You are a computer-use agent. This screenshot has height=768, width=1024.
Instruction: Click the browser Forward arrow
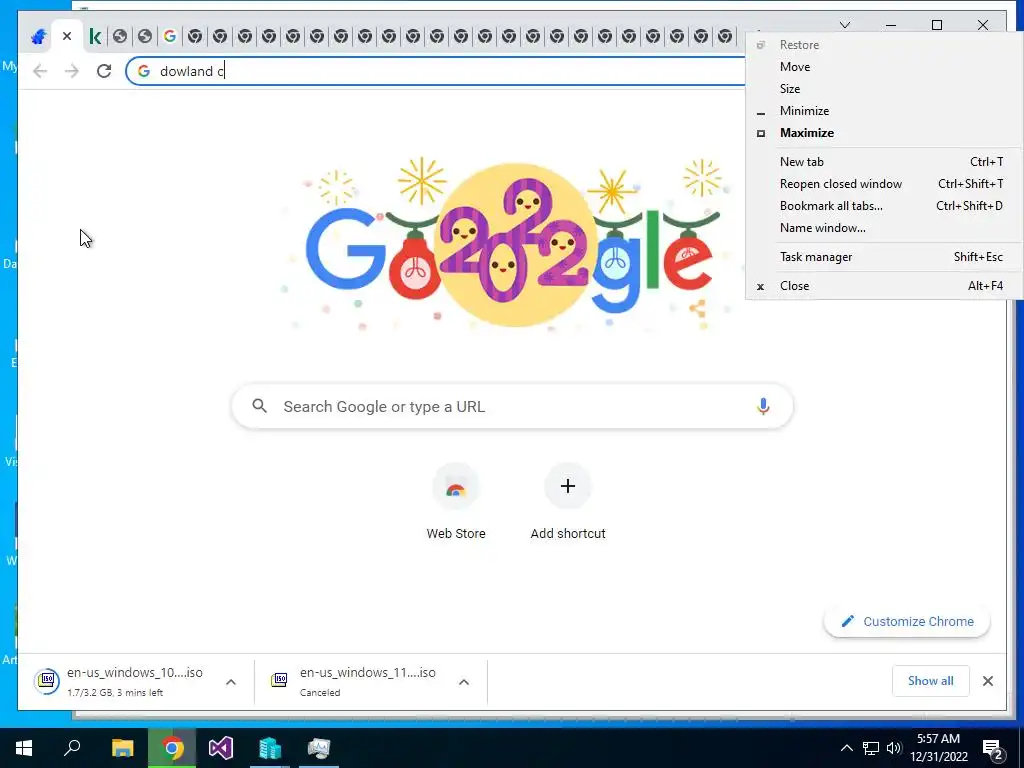[x=72, y=71]
